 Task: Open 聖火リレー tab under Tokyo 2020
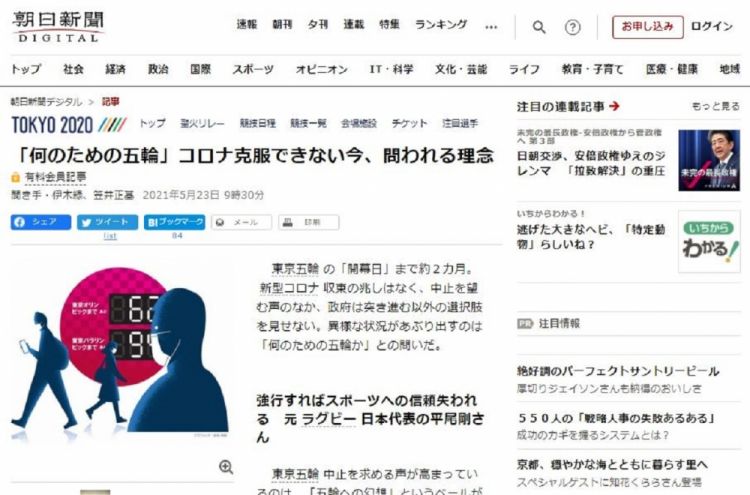point(202,123)
